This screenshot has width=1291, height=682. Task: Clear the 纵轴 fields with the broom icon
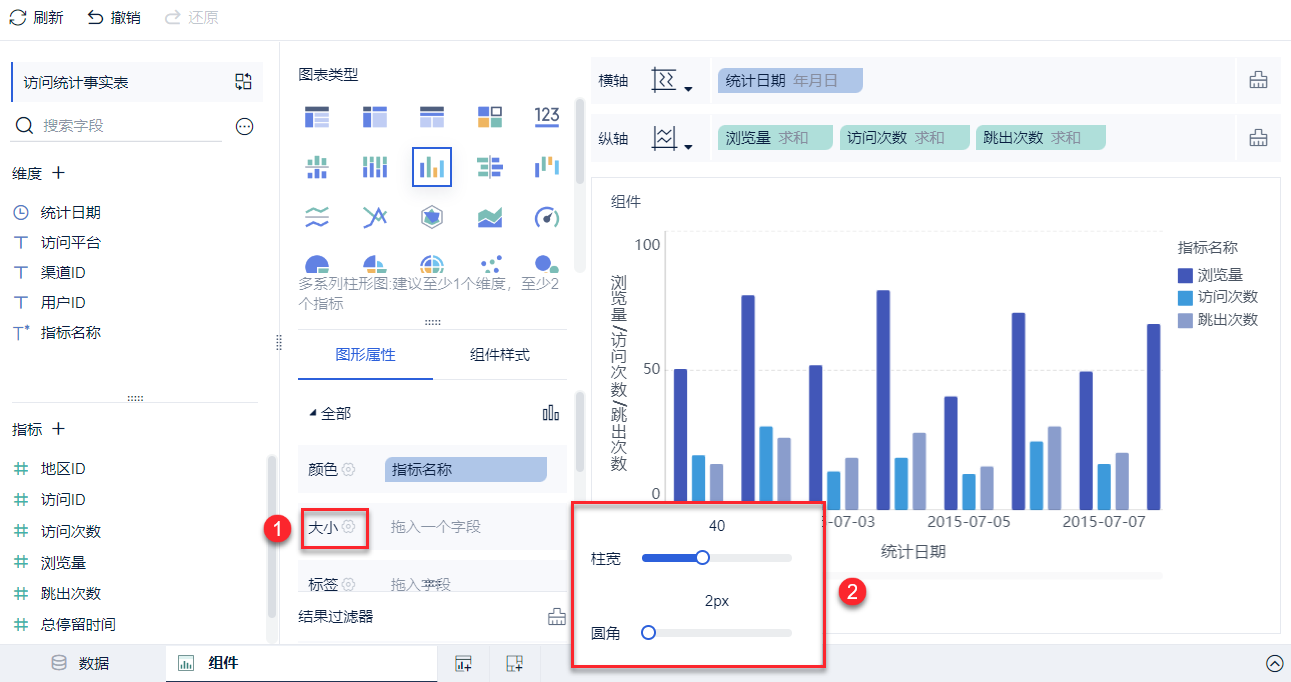coord(1258,138)
